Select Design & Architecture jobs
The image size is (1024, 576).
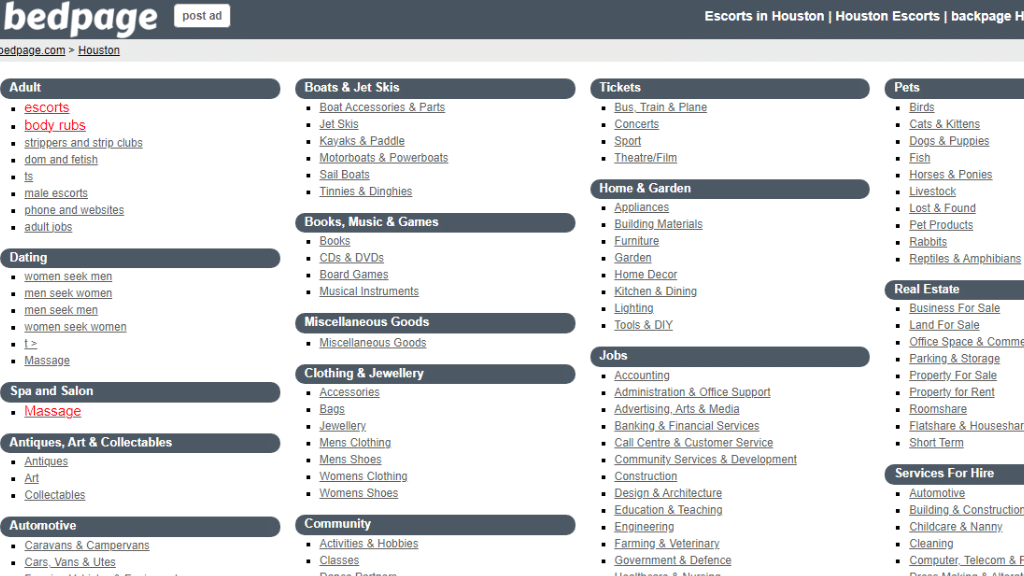click(x=668, y=493)
